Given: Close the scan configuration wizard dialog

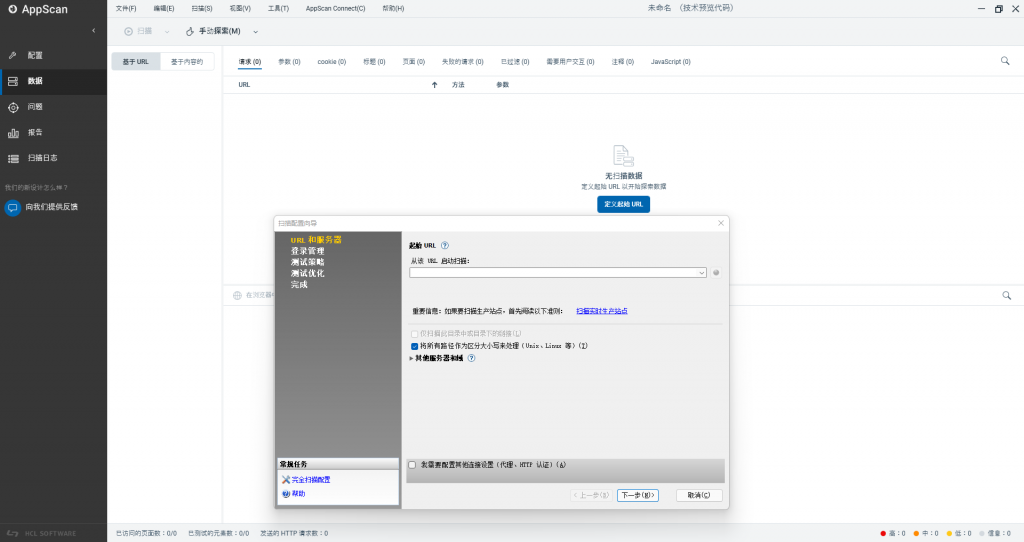Looking at the screenshot, I should [720, 223].
